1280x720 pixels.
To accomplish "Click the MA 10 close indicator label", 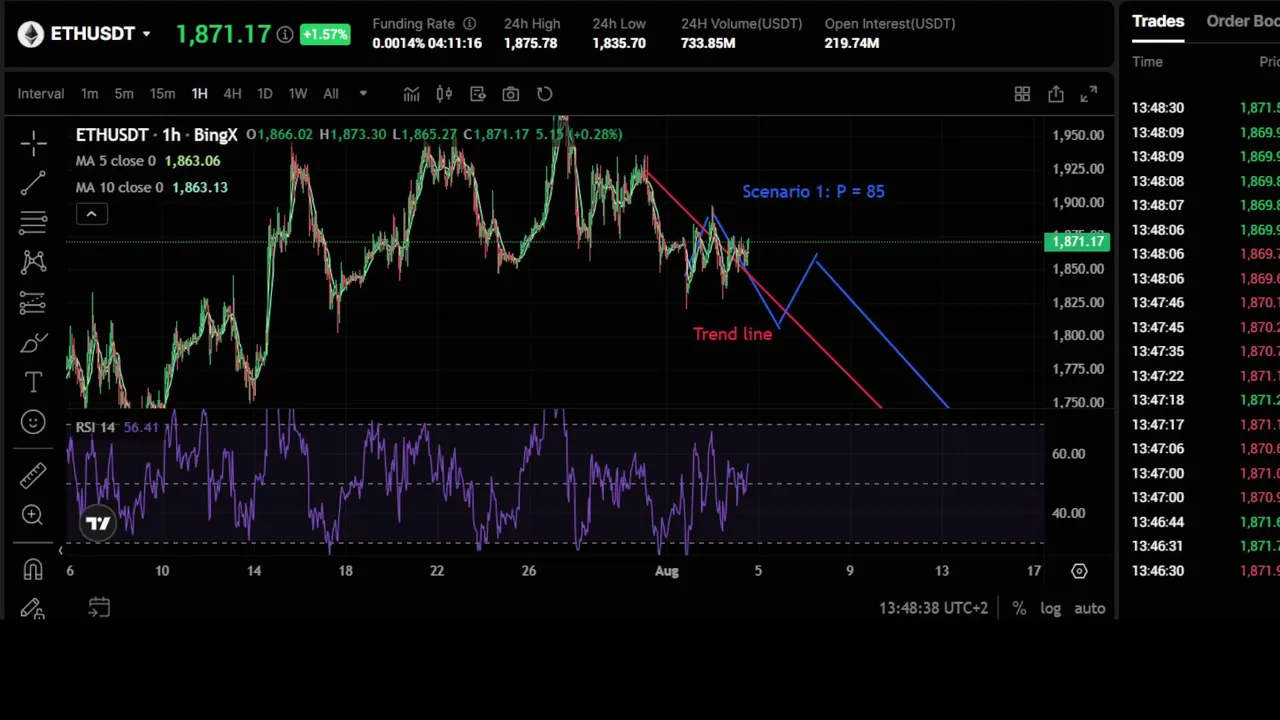I will point(120,188).
